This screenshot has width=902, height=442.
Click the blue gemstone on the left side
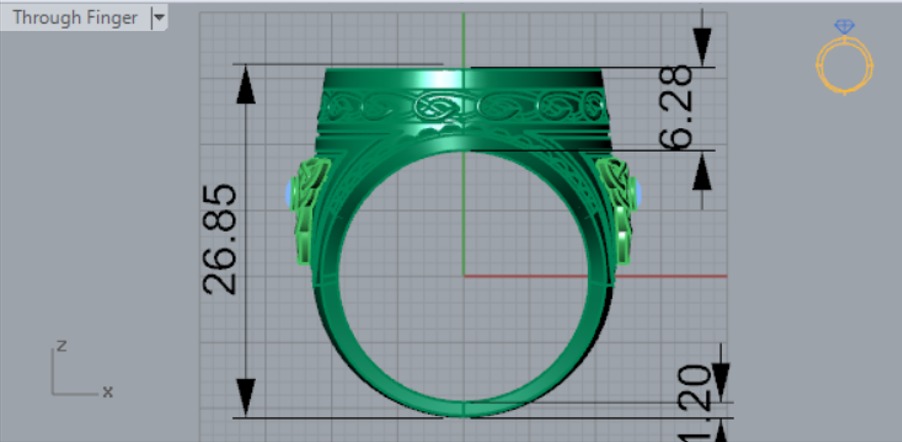(289, 193)
